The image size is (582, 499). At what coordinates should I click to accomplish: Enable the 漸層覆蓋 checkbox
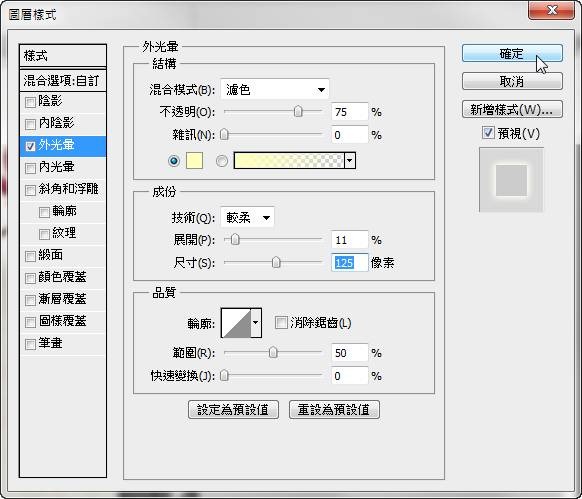coord(30,300)
